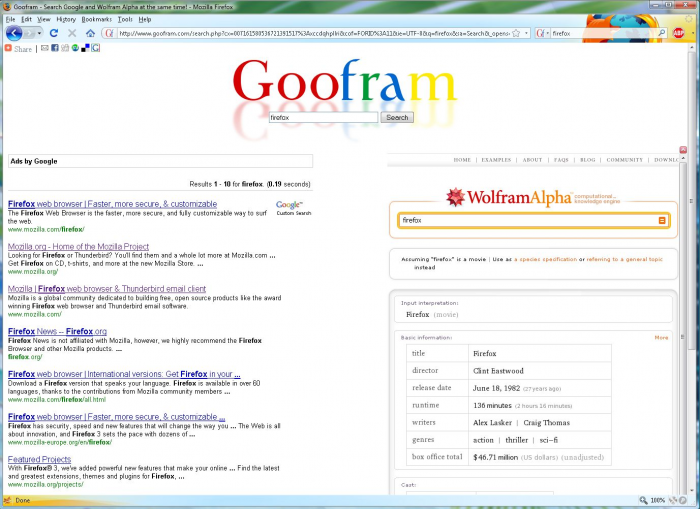Bookmark this page with the star icon
This screenshot has height=509, width=700.
click(x=516, y=33)
